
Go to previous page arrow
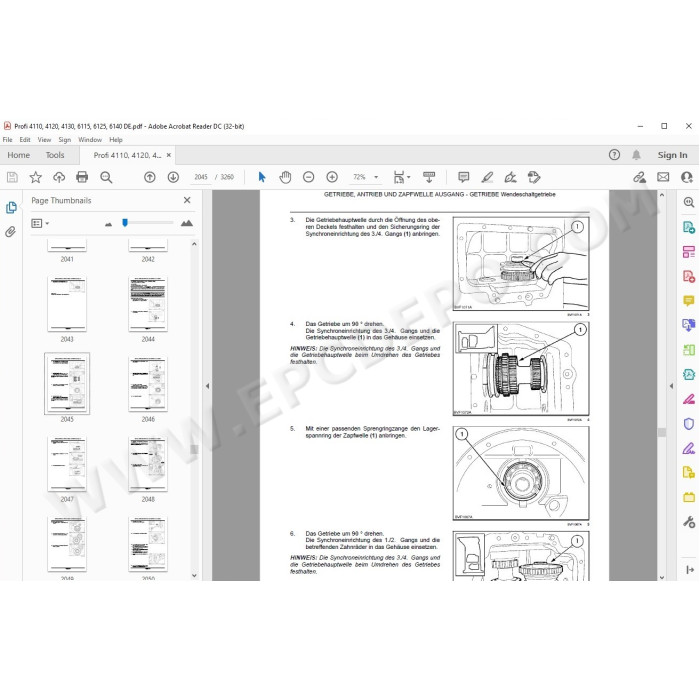click(150, 177)
